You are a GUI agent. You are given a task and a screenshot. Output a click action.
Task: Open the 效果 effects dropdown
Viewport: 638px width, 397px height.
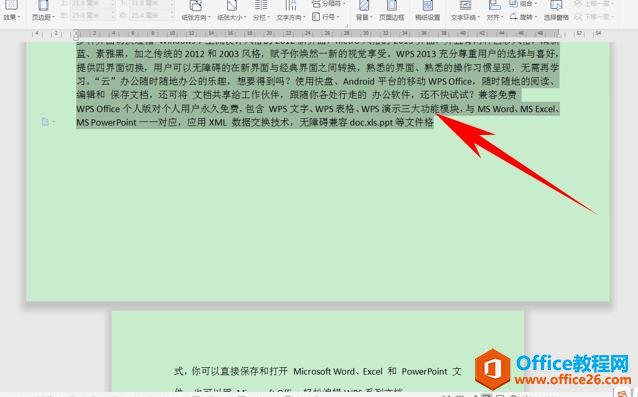tap(11, 11)
